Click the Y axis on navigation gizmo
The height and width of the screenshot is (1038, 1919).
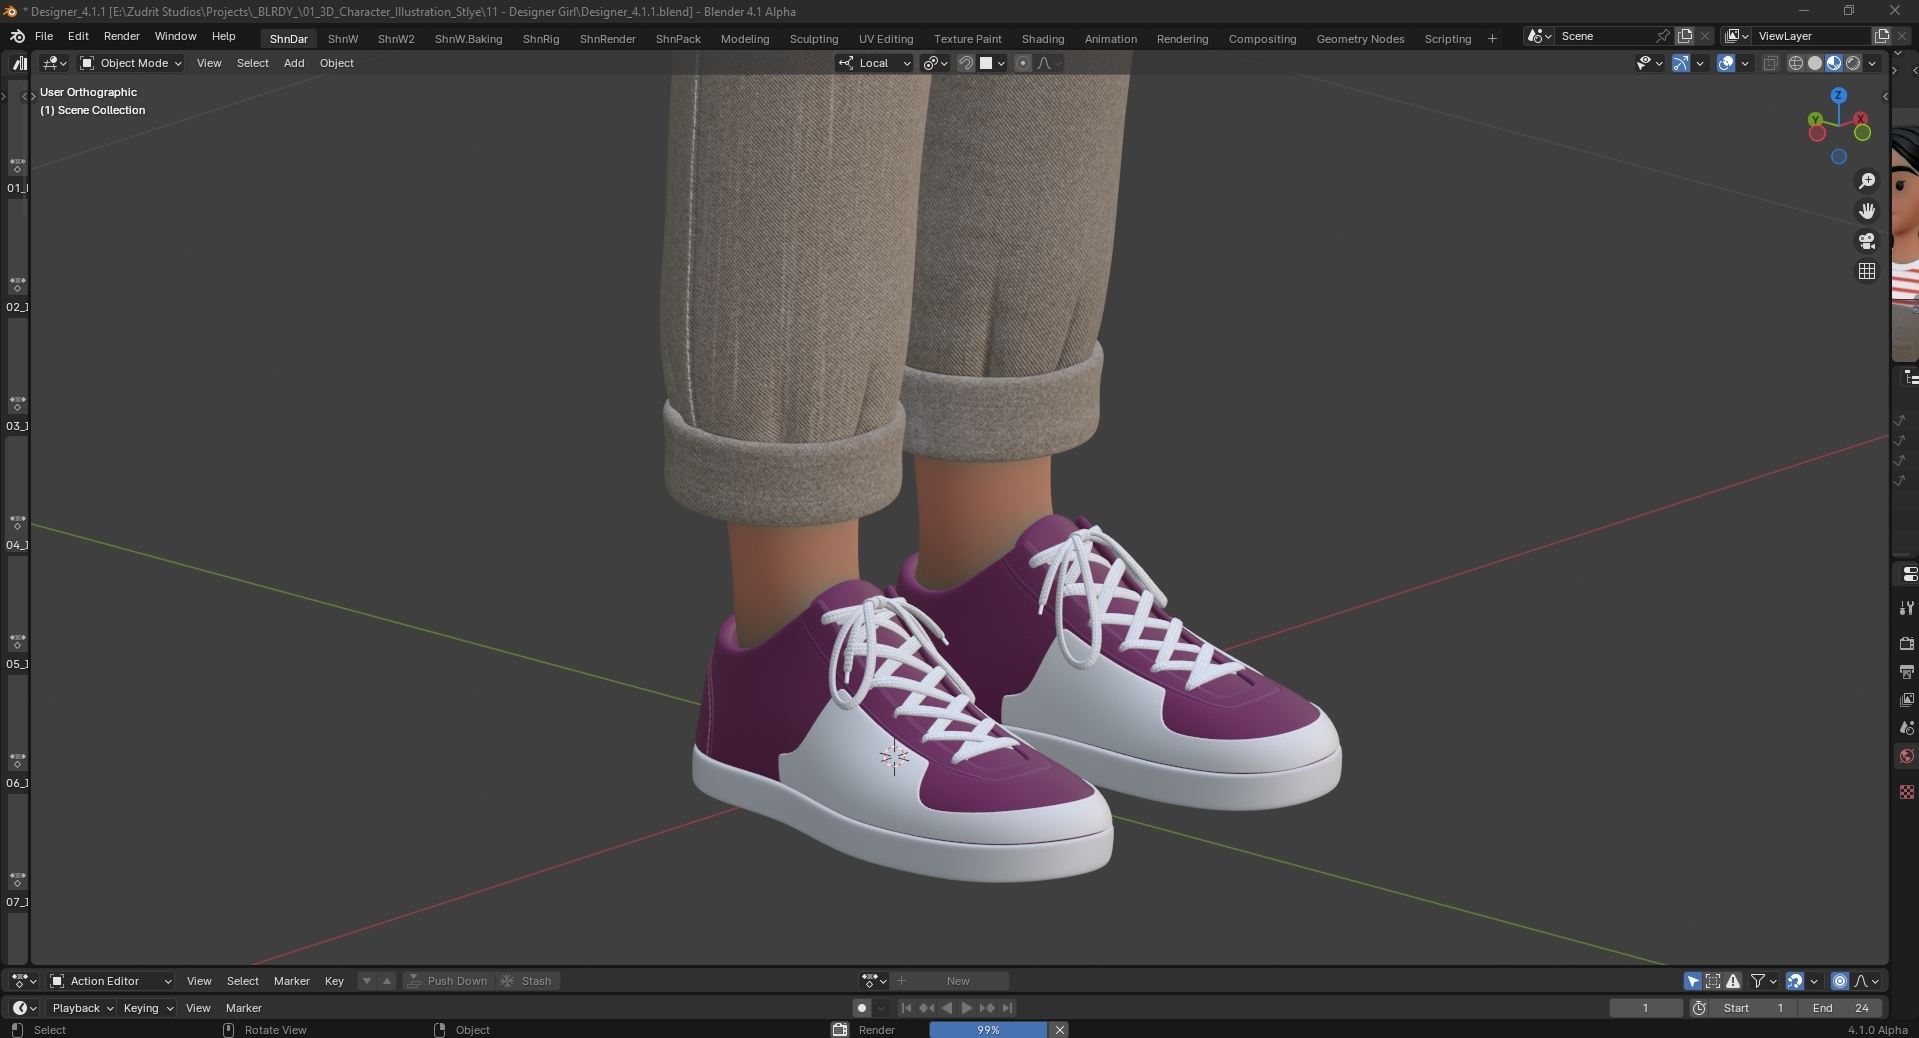click(1815, 120)
